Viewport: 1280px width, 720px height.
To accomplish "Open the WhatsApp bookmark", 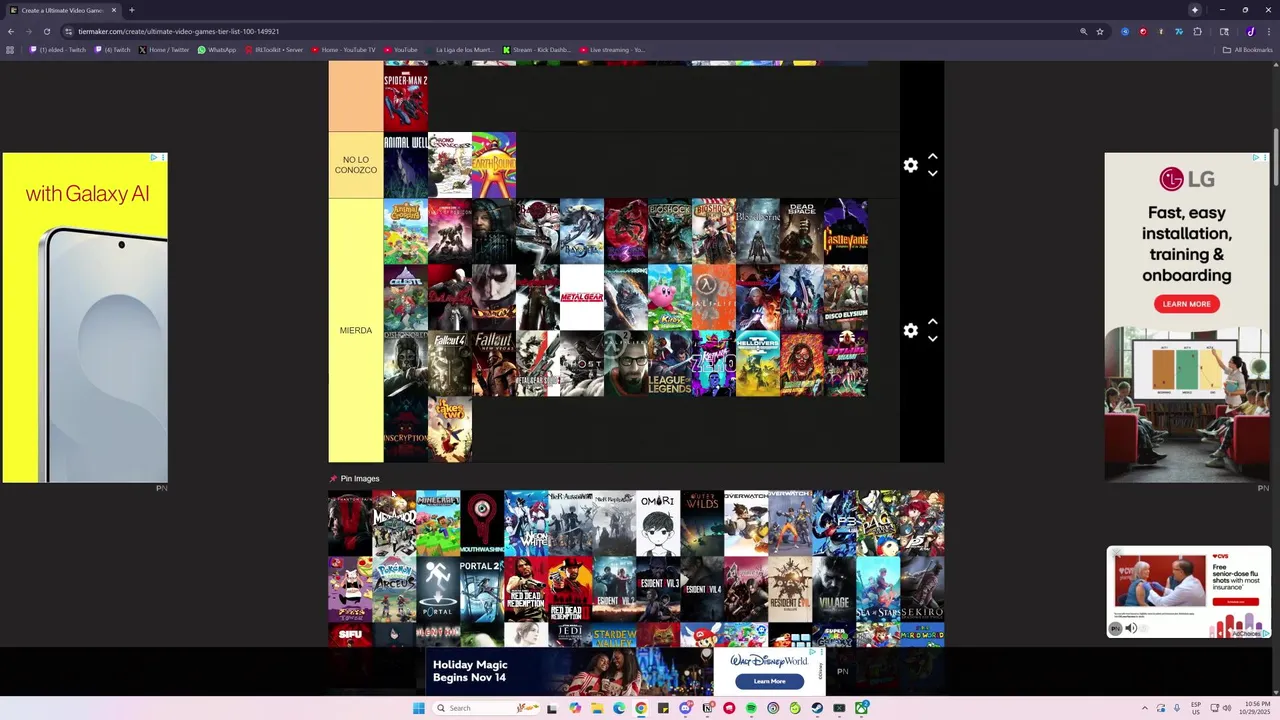I will point(217,50).
